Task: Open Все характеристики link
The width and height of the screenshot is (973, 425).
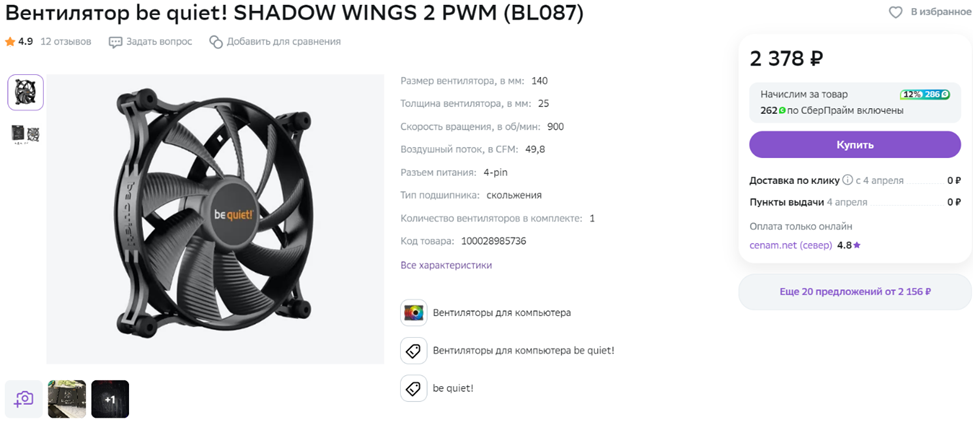Action: (446, 265)
